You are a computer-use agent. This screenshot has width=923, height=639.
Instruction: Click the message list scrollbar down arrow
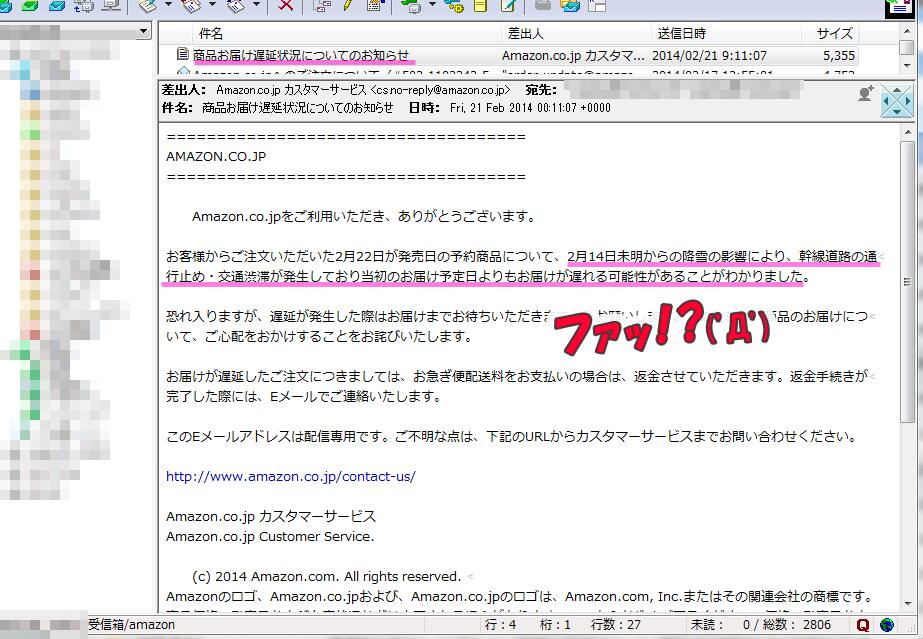(906, 66)
